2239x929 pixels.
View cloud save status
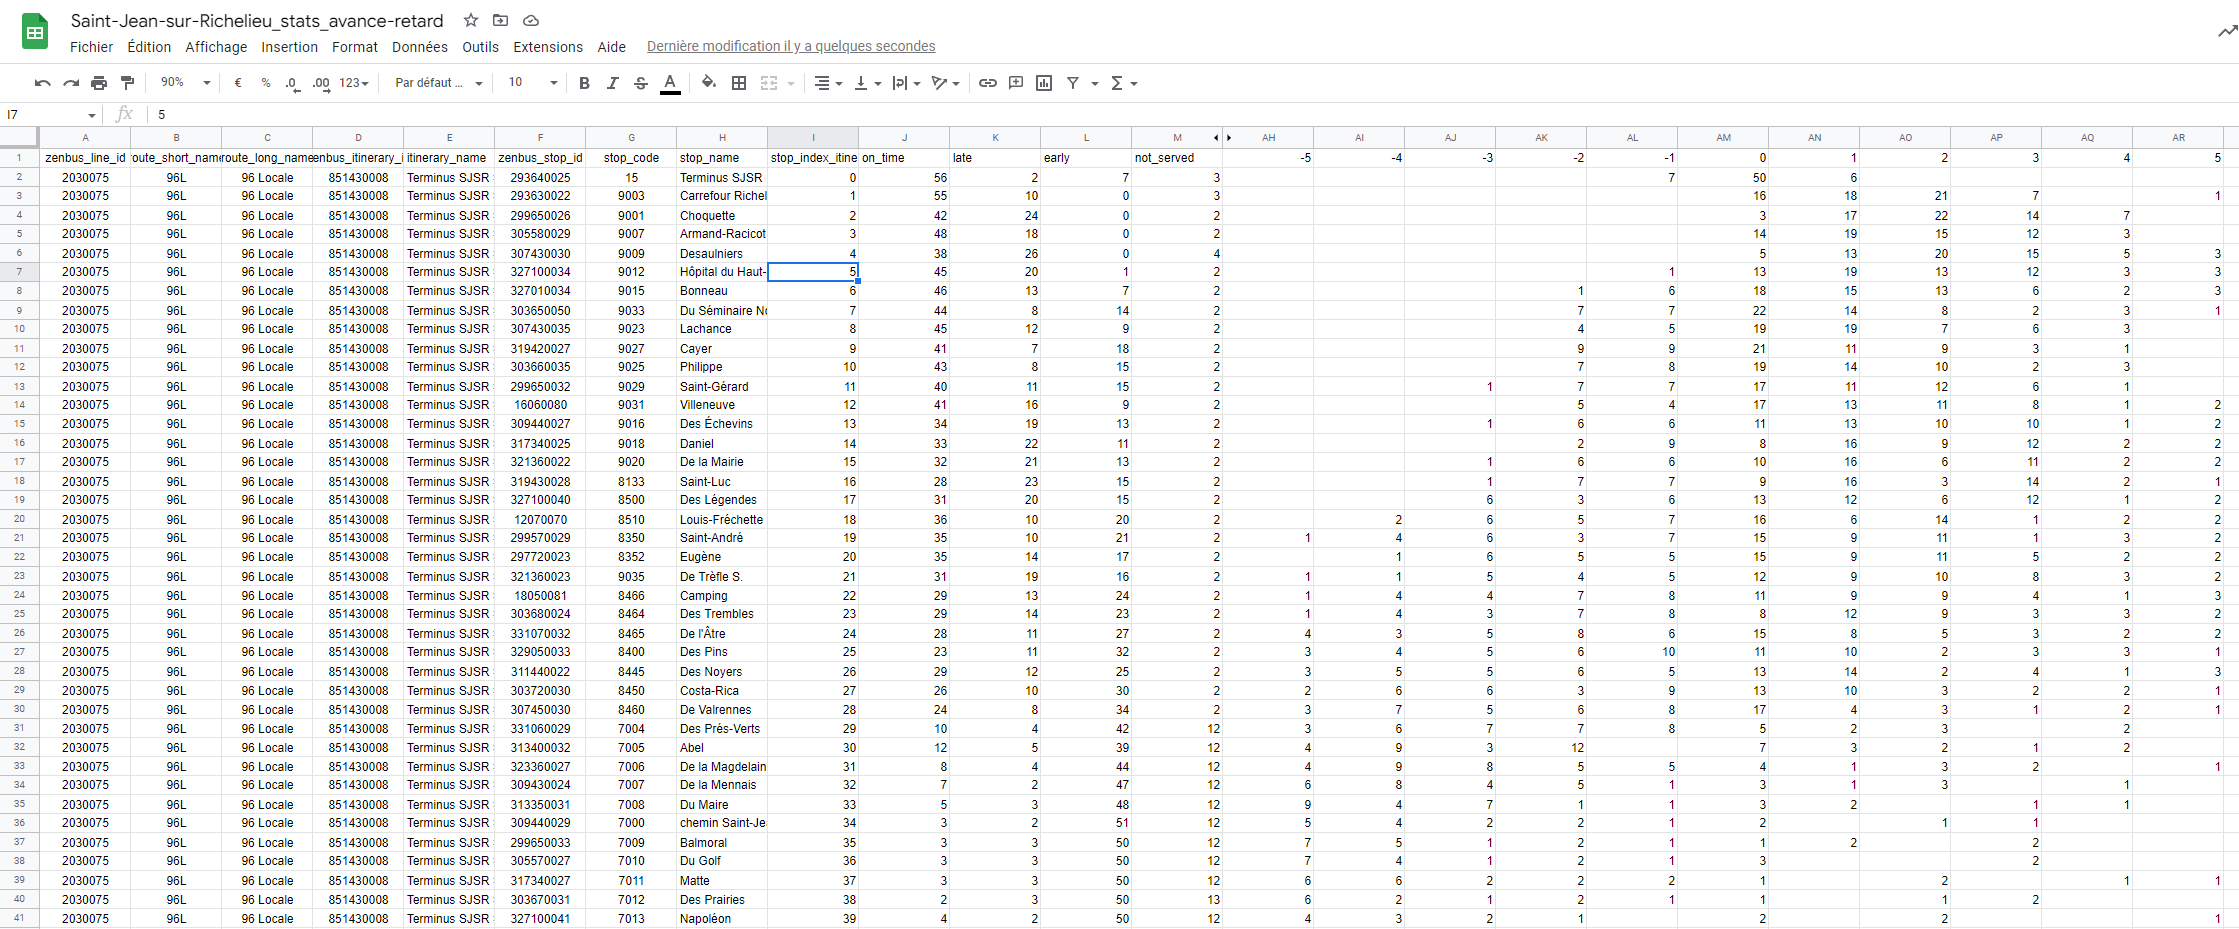531,20
